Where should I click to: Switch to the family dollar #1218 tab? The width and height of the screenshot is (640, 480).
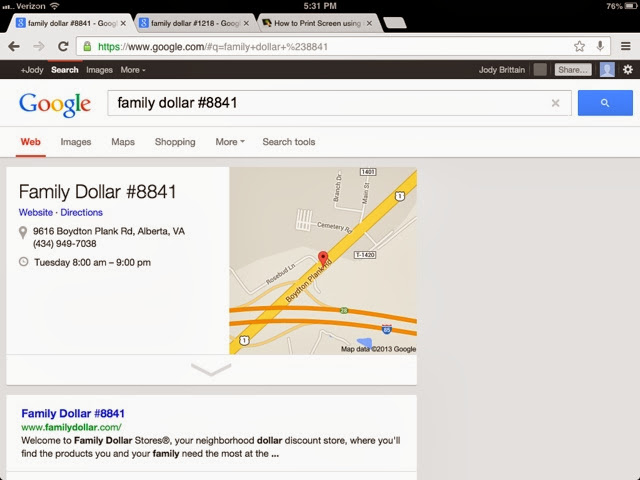[x=194, y=23]
